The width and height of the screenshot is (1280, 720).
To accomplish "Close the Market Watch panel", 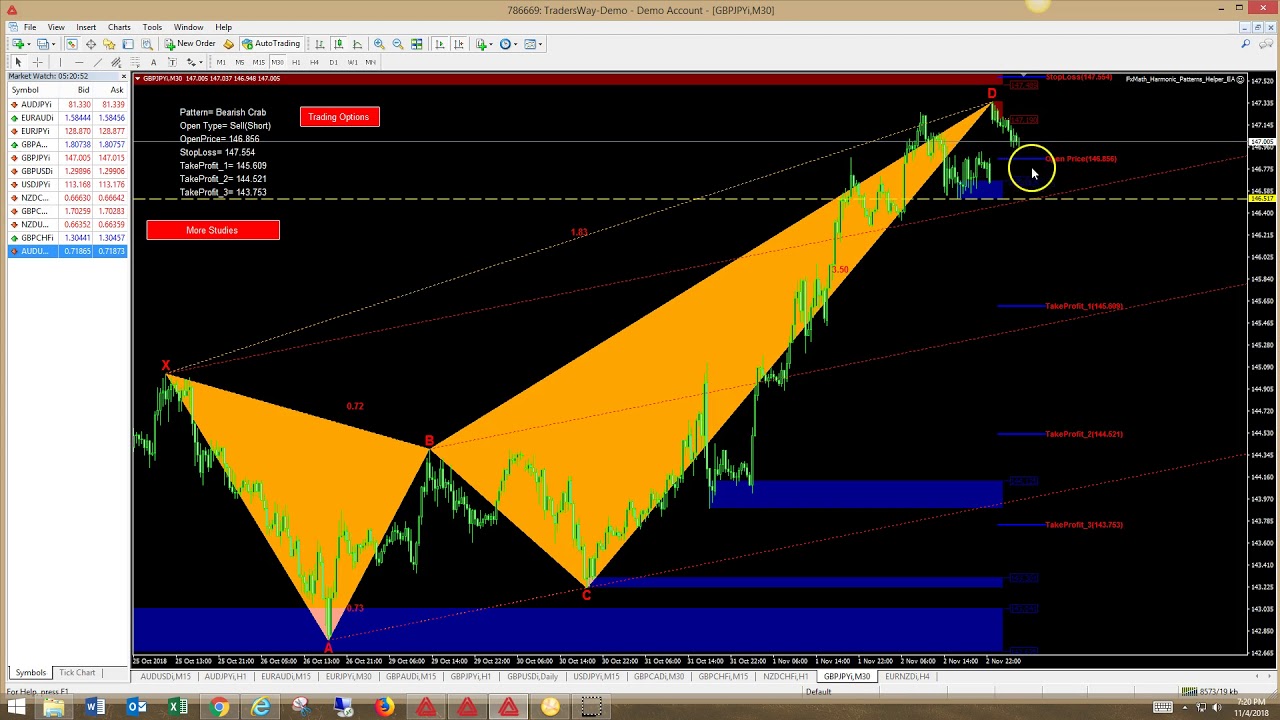I will pos(124,76).
